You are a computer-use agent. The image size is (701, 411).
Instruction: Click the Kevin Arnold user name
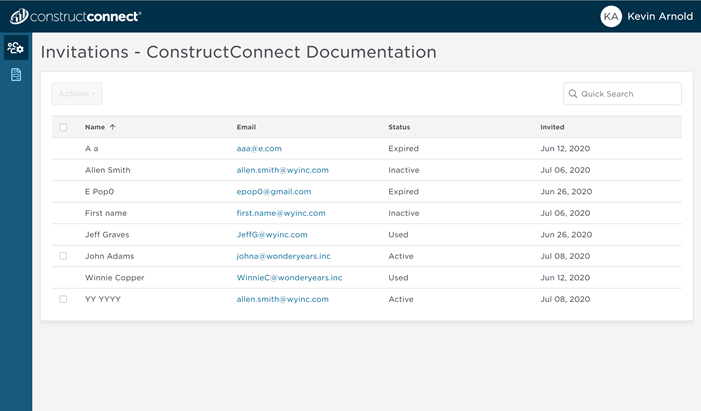click(660, 17)
